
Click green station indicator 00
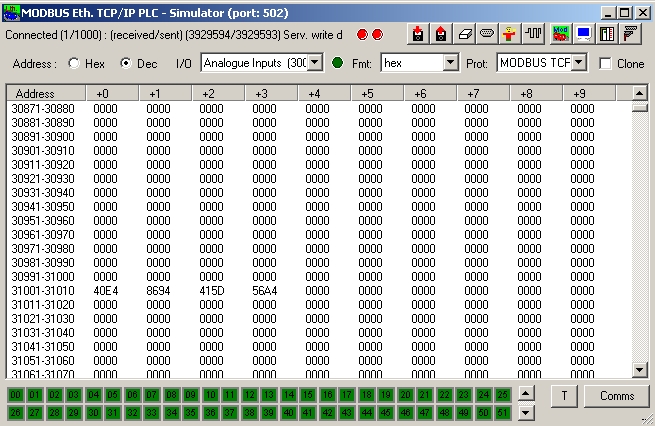point(16,395)
